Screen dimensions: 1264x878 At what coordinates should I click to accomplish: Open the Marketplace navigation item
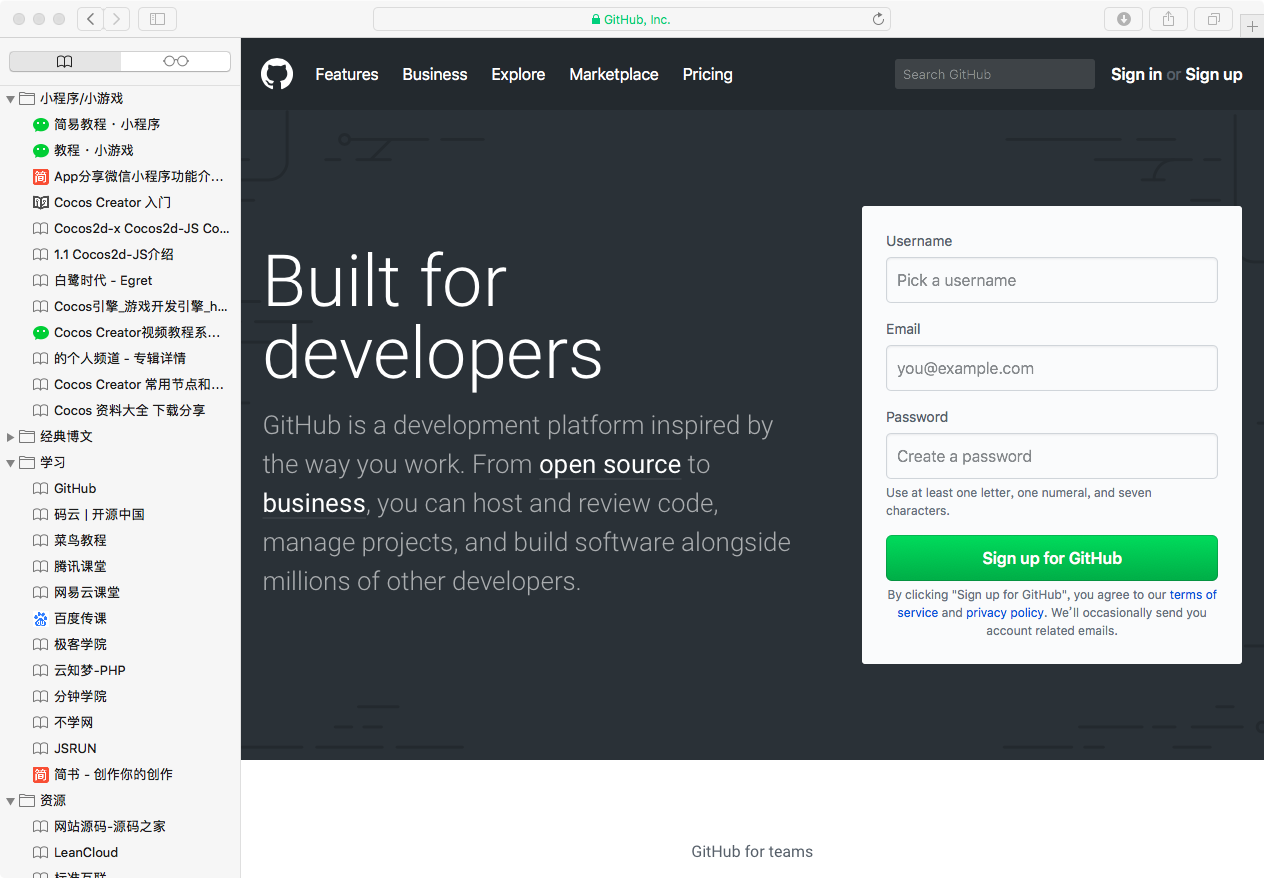[x=614, y=74]
